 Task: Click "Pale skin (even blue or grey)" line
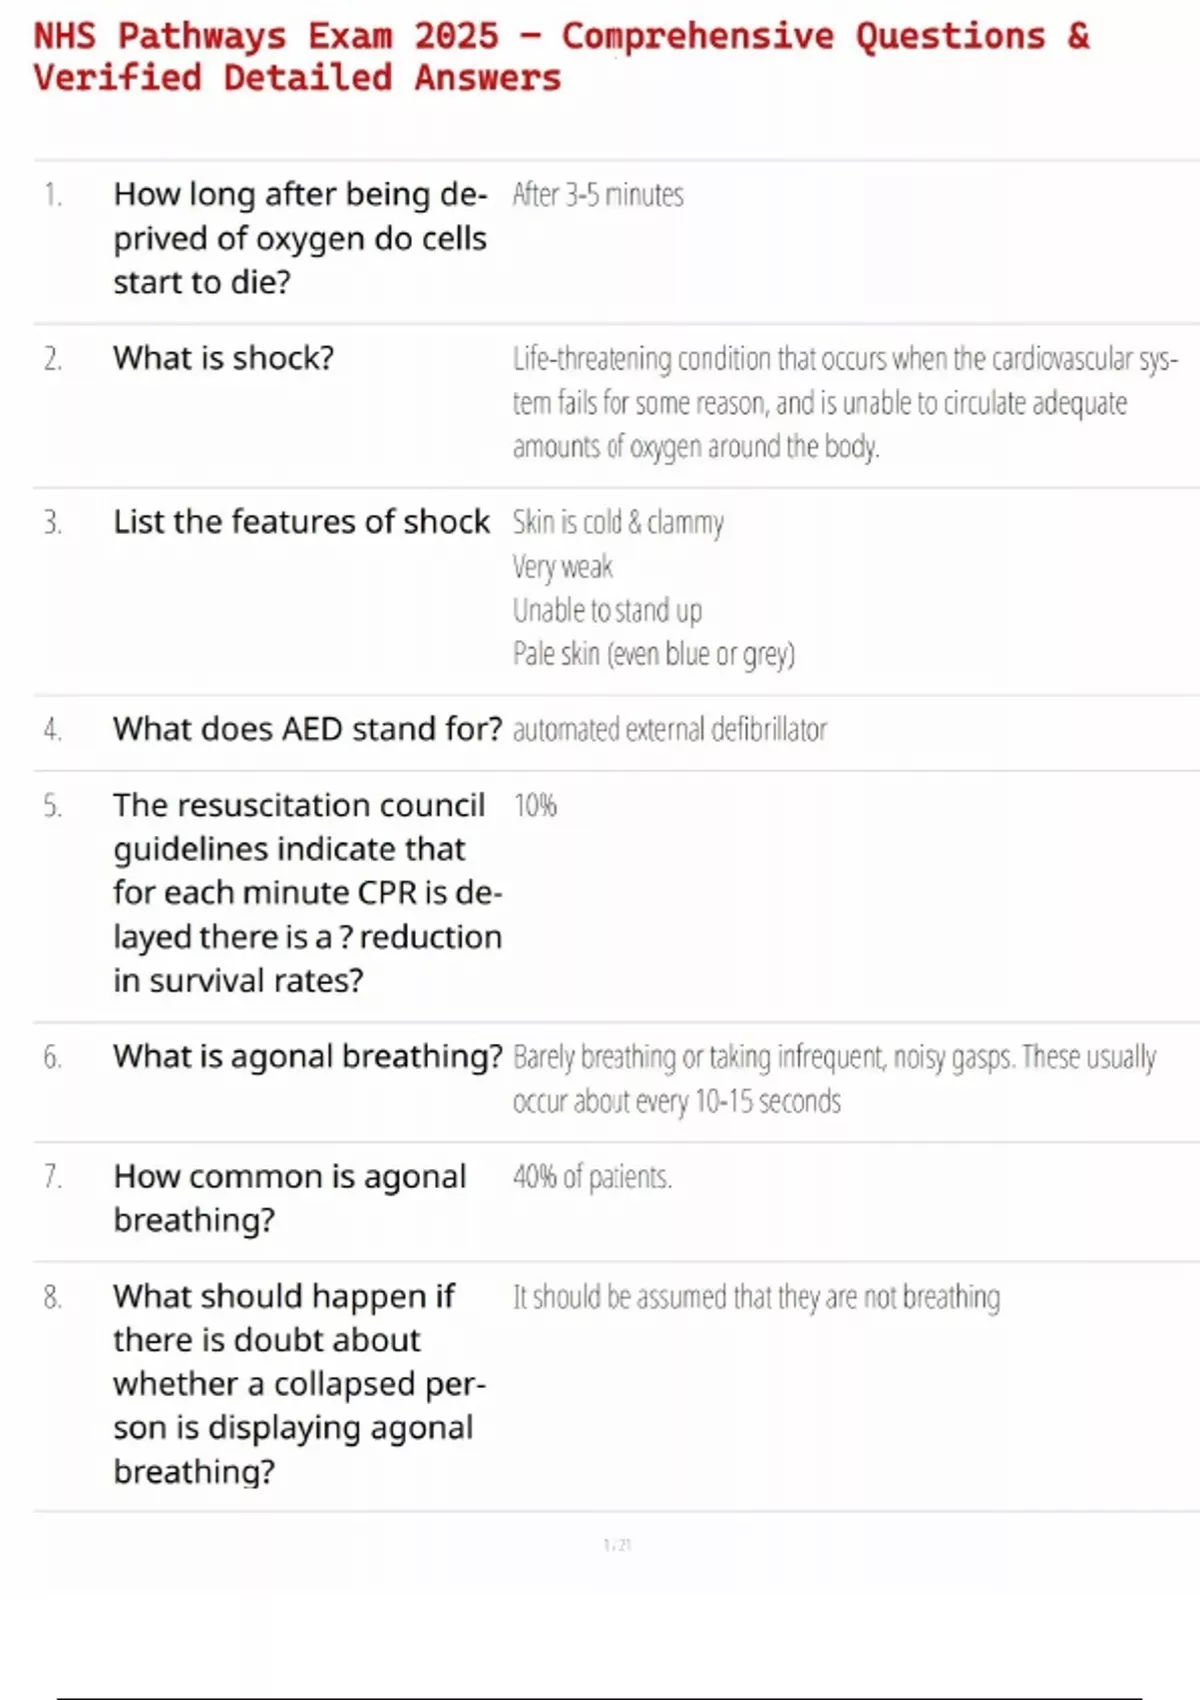pos(653,654)
